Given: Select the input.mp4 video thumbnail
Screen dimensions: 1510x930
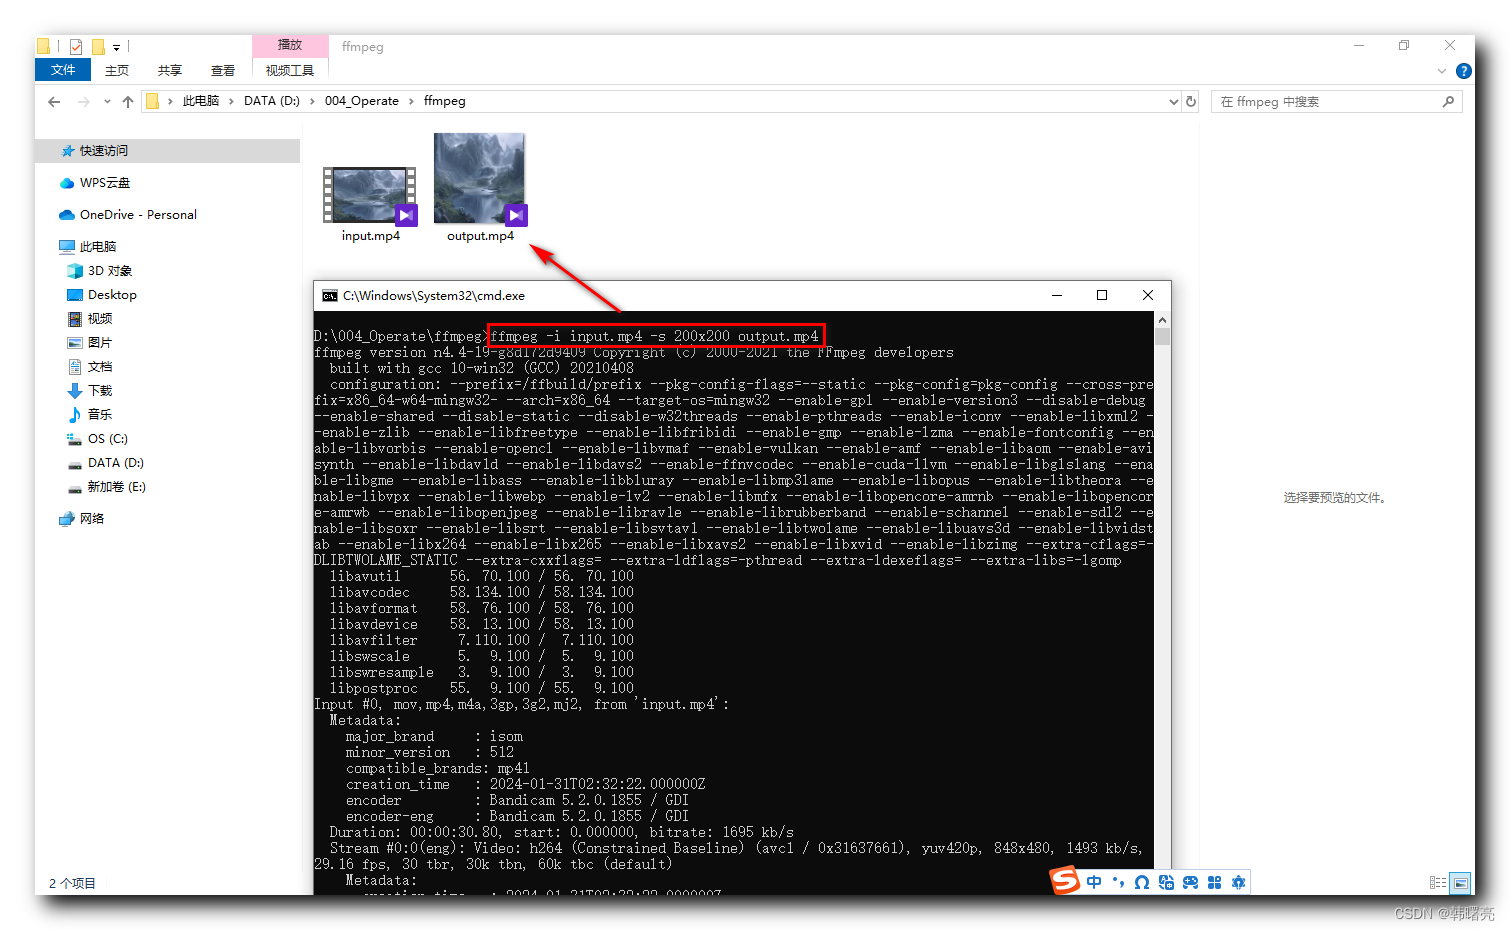Looking at the screenshot, I should pos(370,195).
